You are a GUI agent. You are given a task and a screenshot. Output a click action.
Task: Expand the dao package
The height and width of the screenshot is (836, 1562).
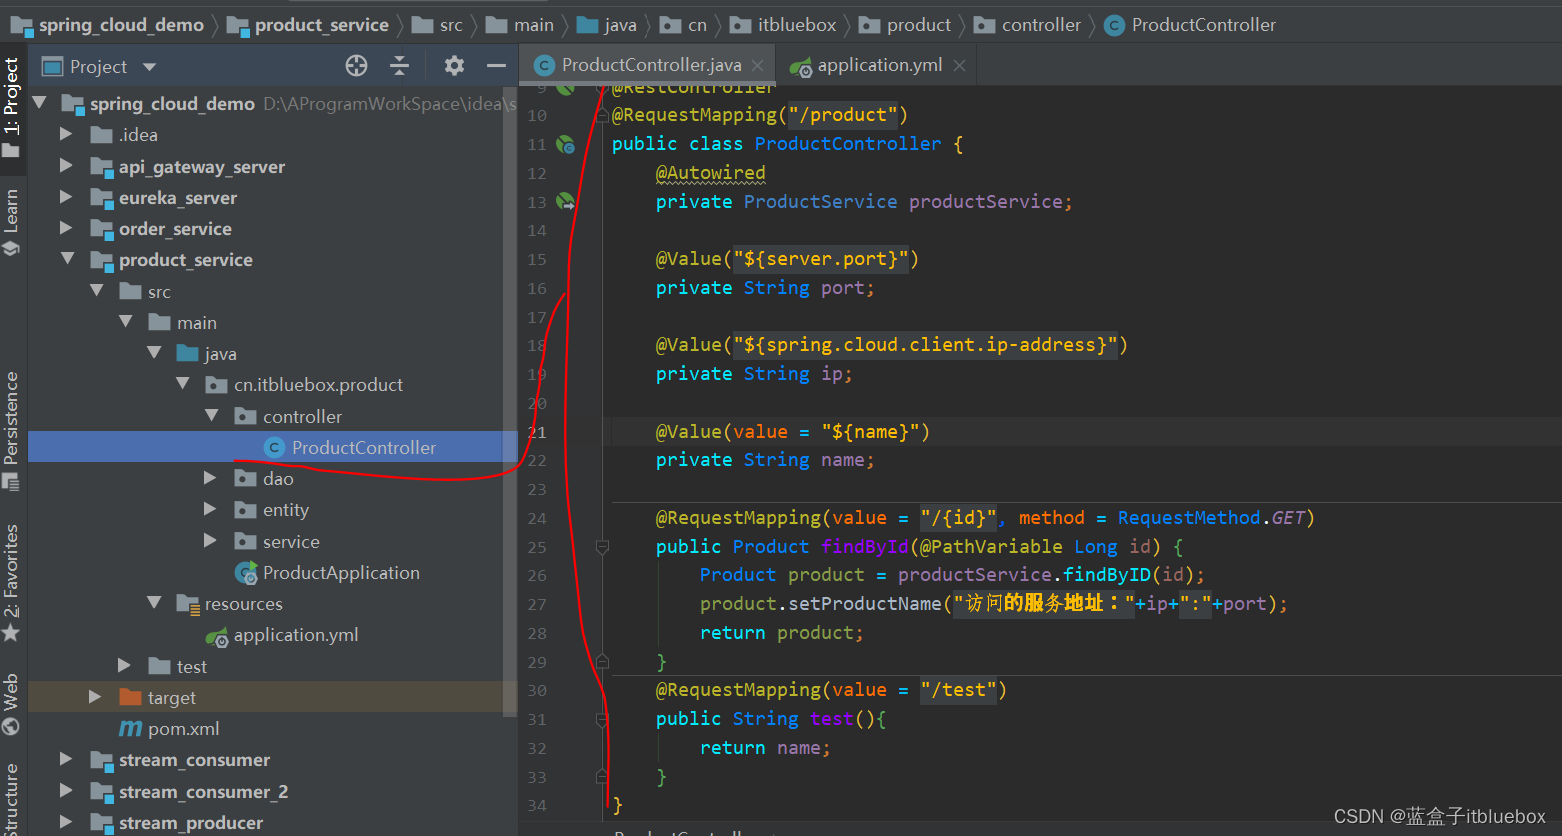tap(210, 478)
